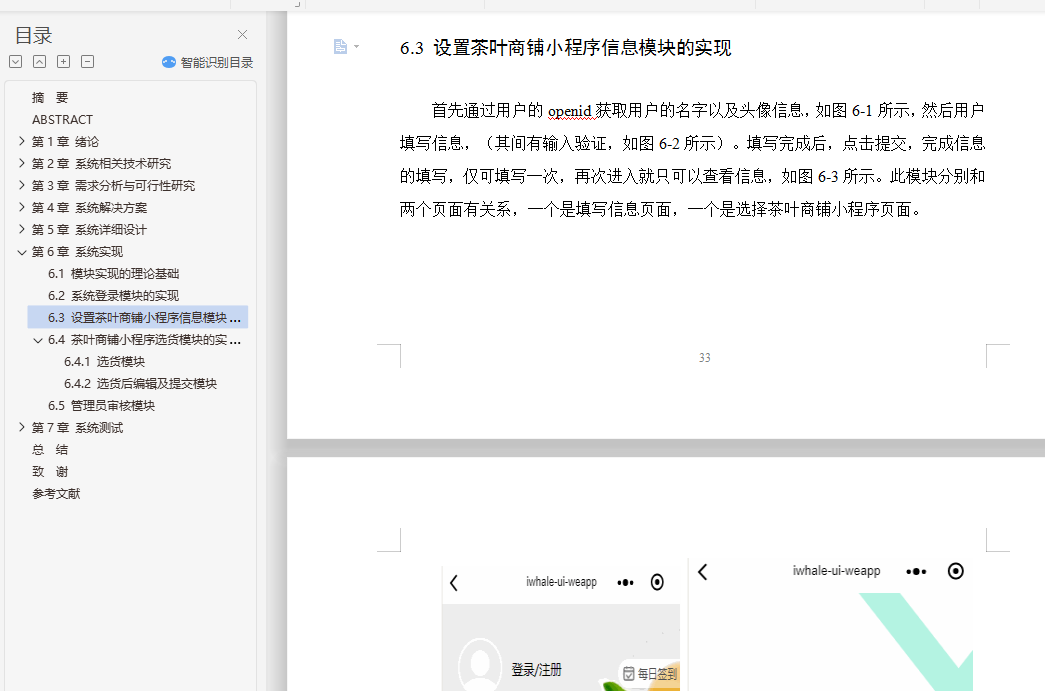Select 第6章 系统实现 entry
This screenshot has width=1045, height=691.
(77, 251)
